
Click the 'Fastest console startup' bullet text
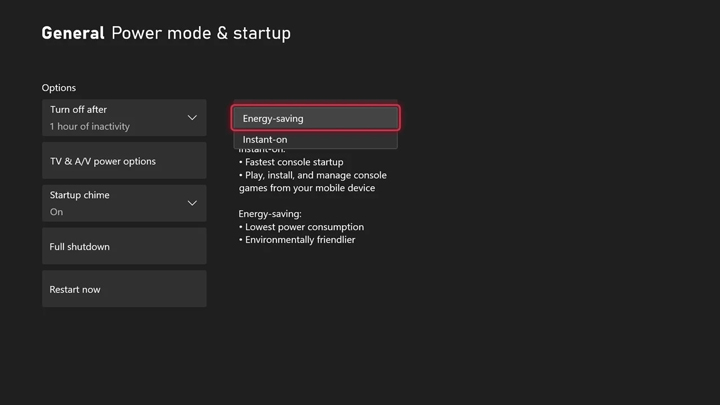294,162
